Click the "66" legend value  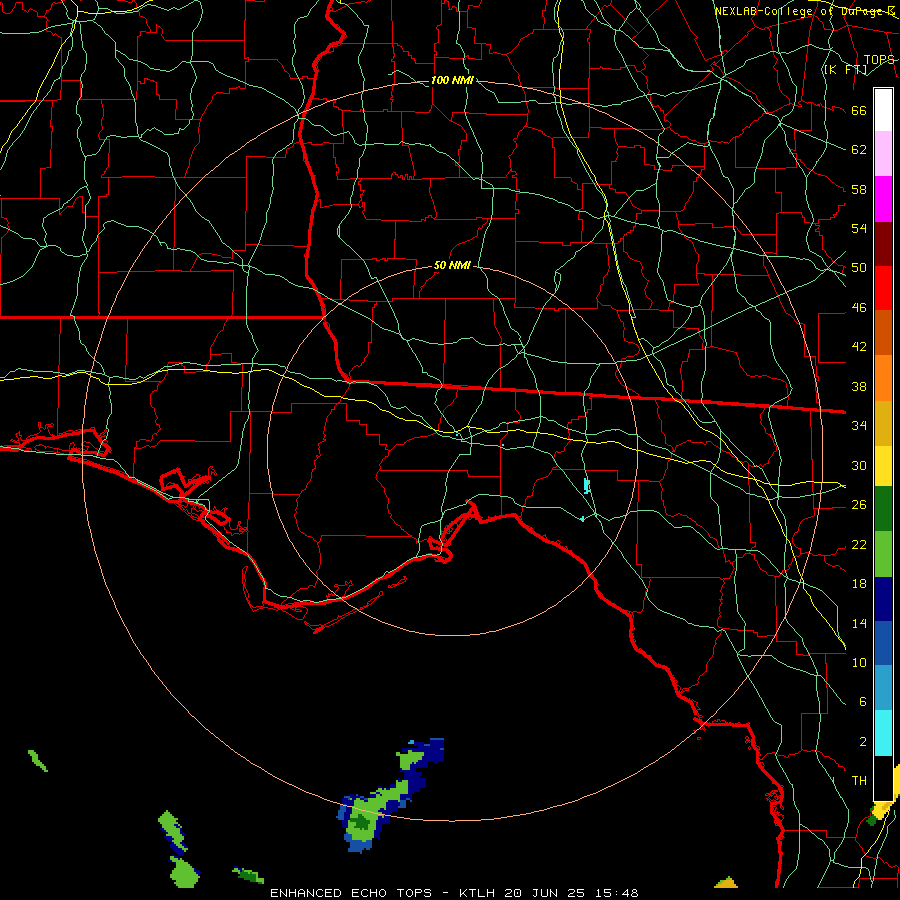point(859,110)
